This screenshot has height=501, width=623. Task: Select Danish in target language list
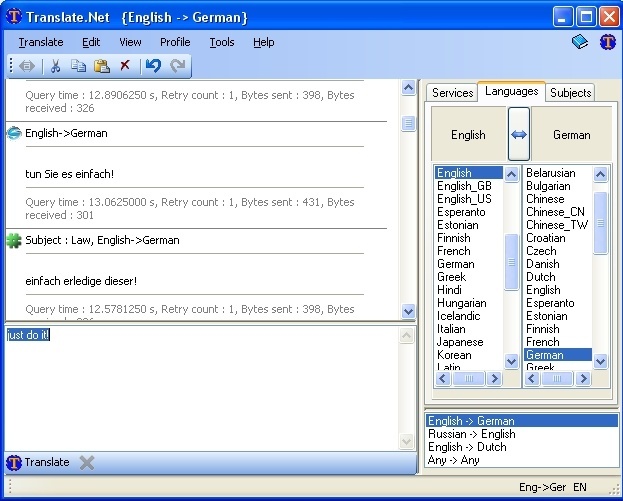pos(558,264)
